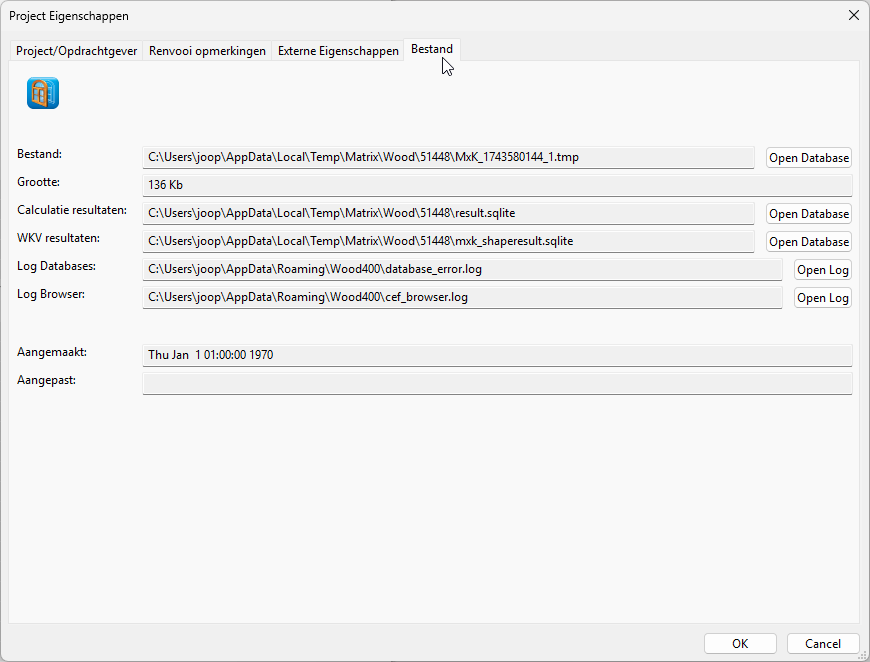The image size is (870, 662).
Task: Select the mxk_shaperesult.sqlite path field
Action: click(x=450, y=241)
